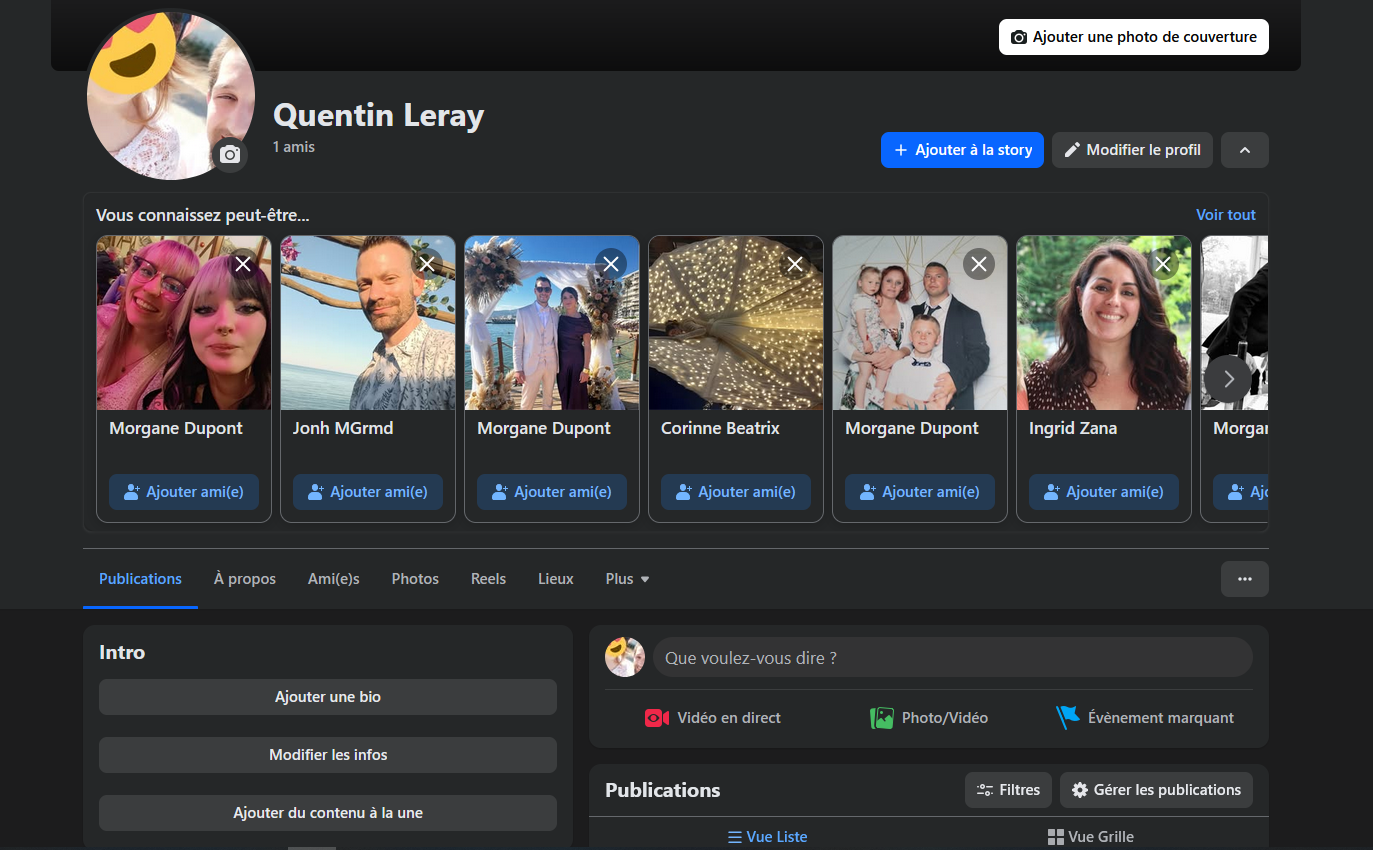Switch to Vue Grille layout
This screenshot has width=1373, height=850.
pyautogui.click(x=1090, y=837)
